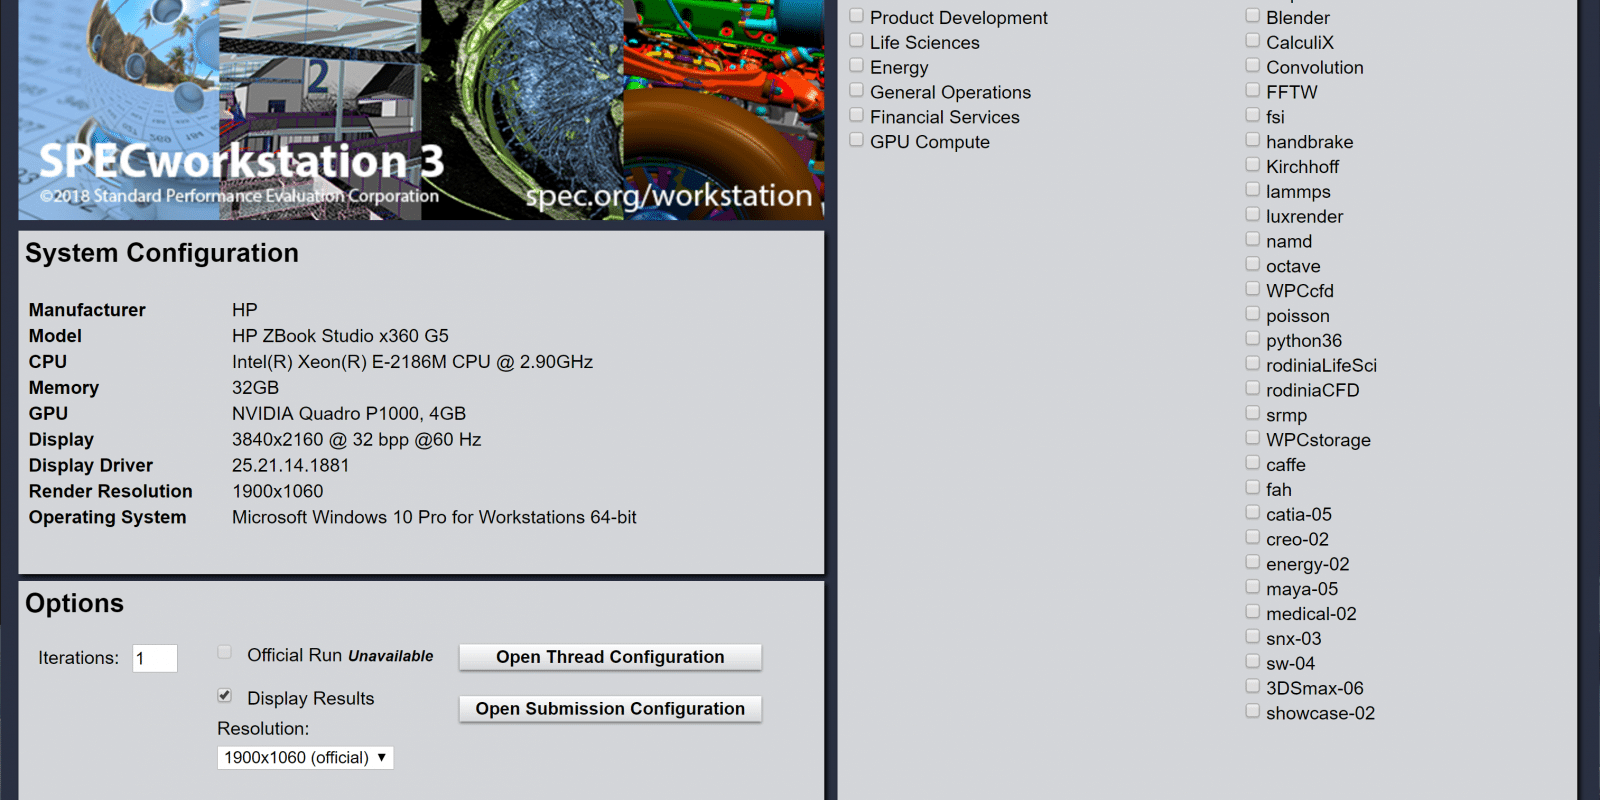Tick the poisson workload
The width and height of the screenshot is (1600, 800).
pos(1253,314)
